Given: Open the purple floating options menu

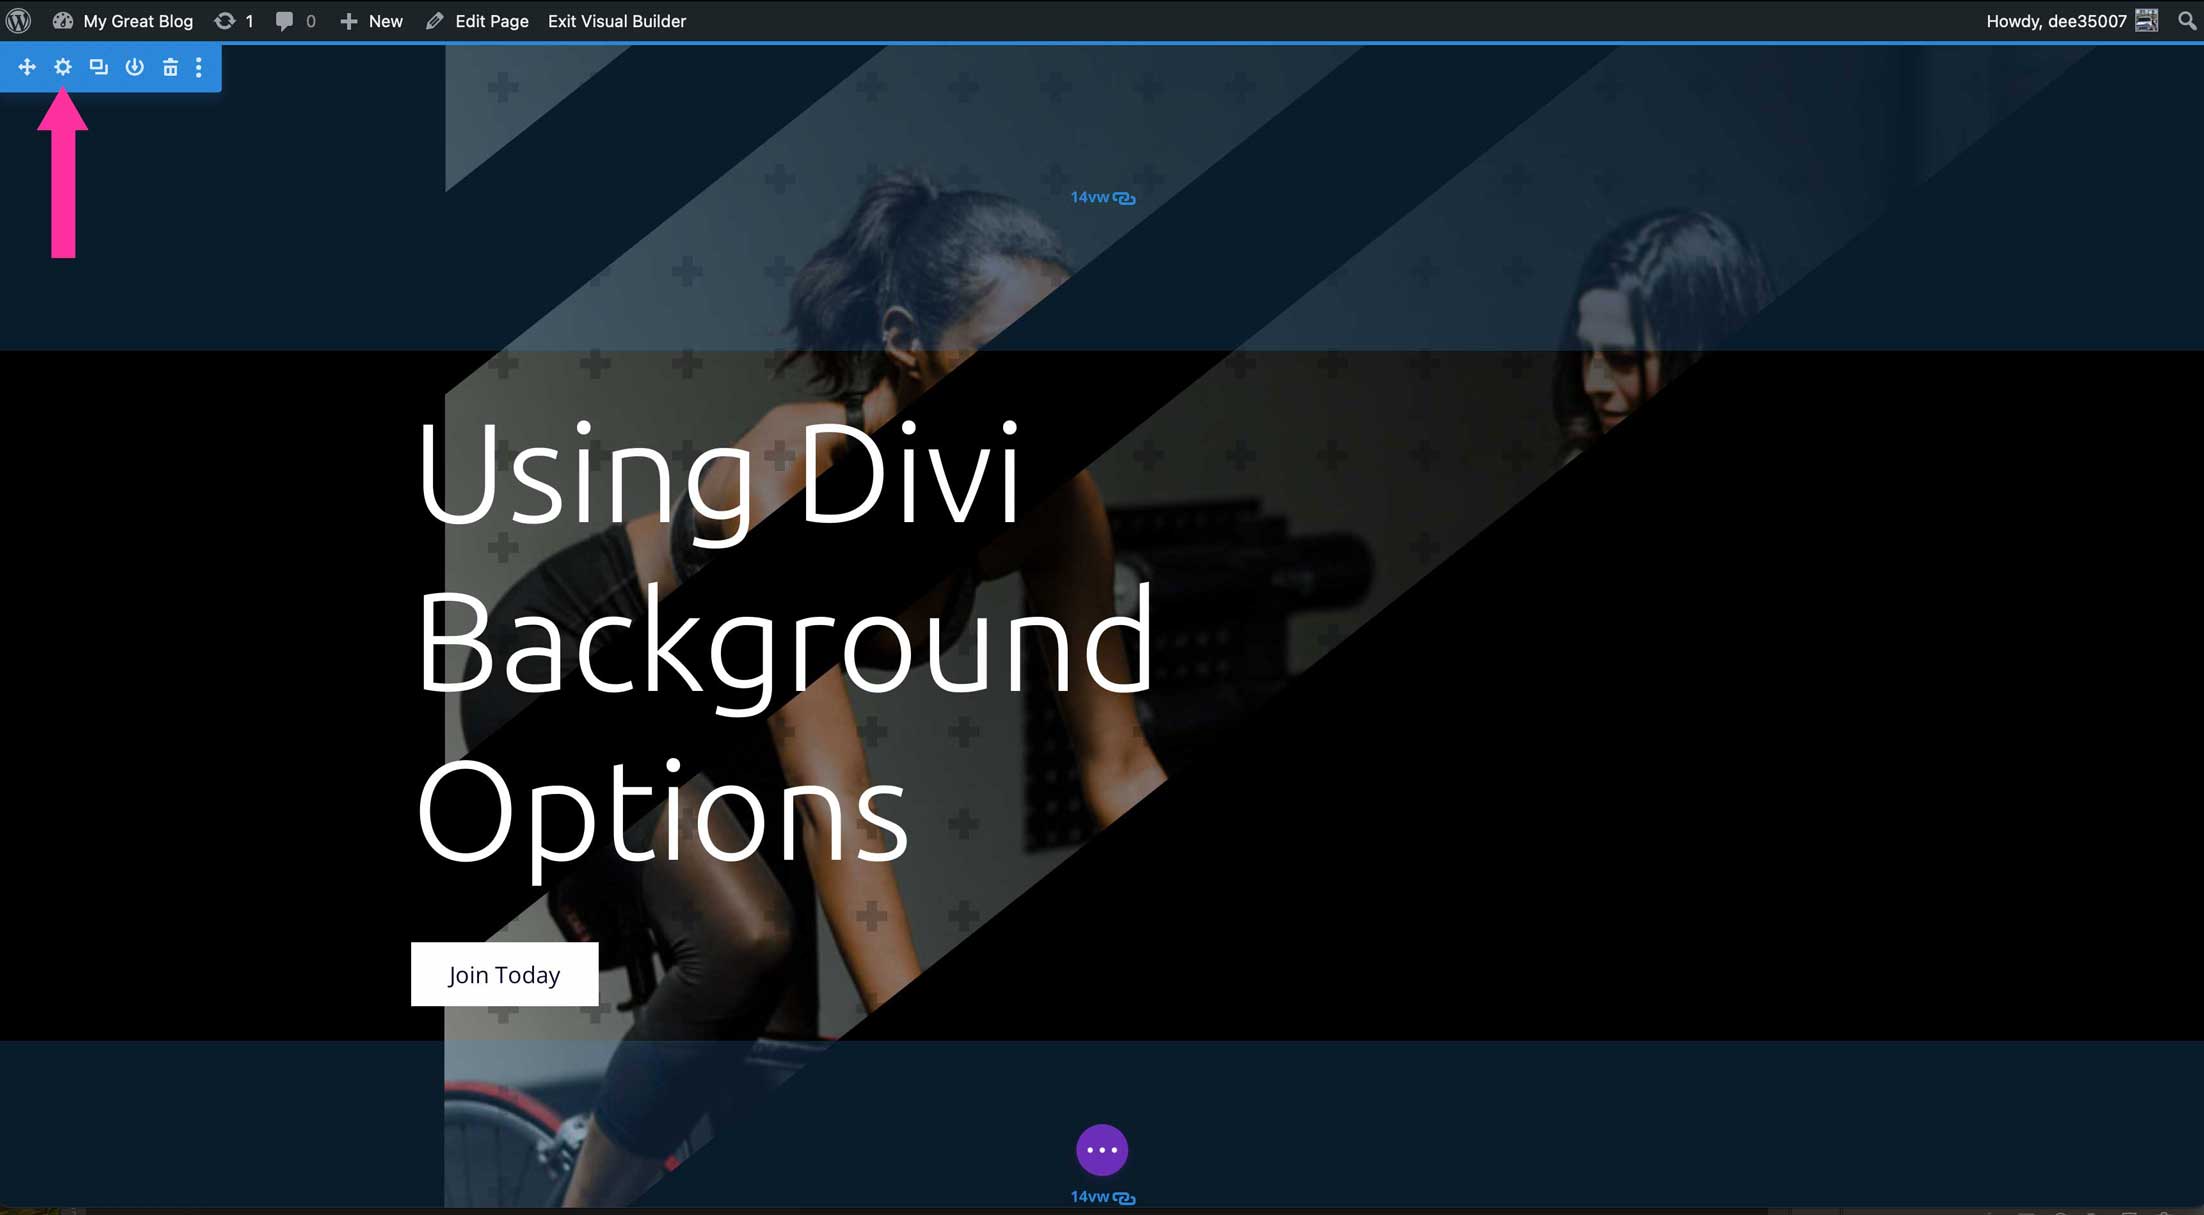Looking at the screenshot, I should pos(1103,1149).
